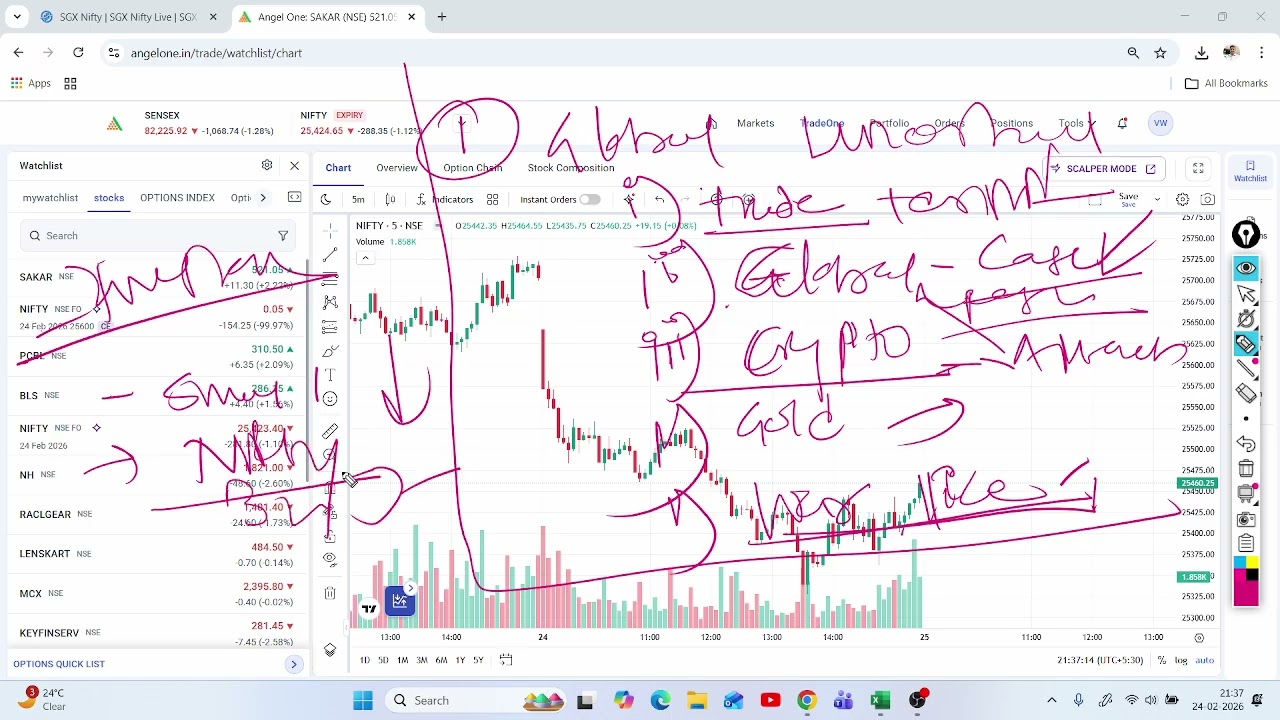Open the Positions page

tap(1011, 123)
